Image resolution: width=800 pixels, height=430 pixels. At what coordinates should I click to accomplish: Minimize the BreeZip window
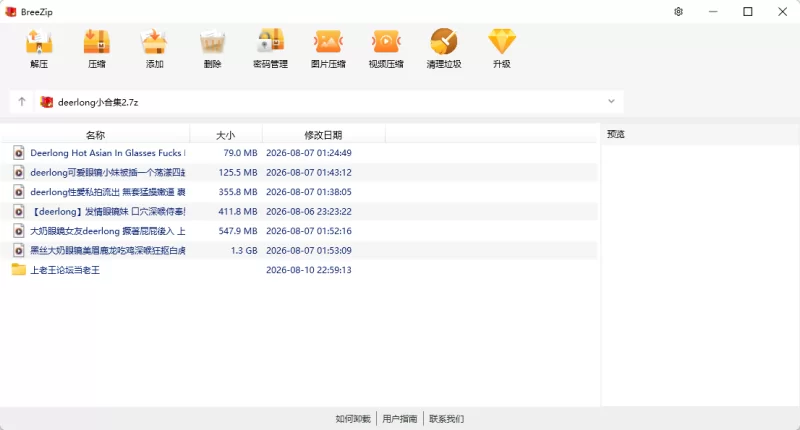[713, 12]
